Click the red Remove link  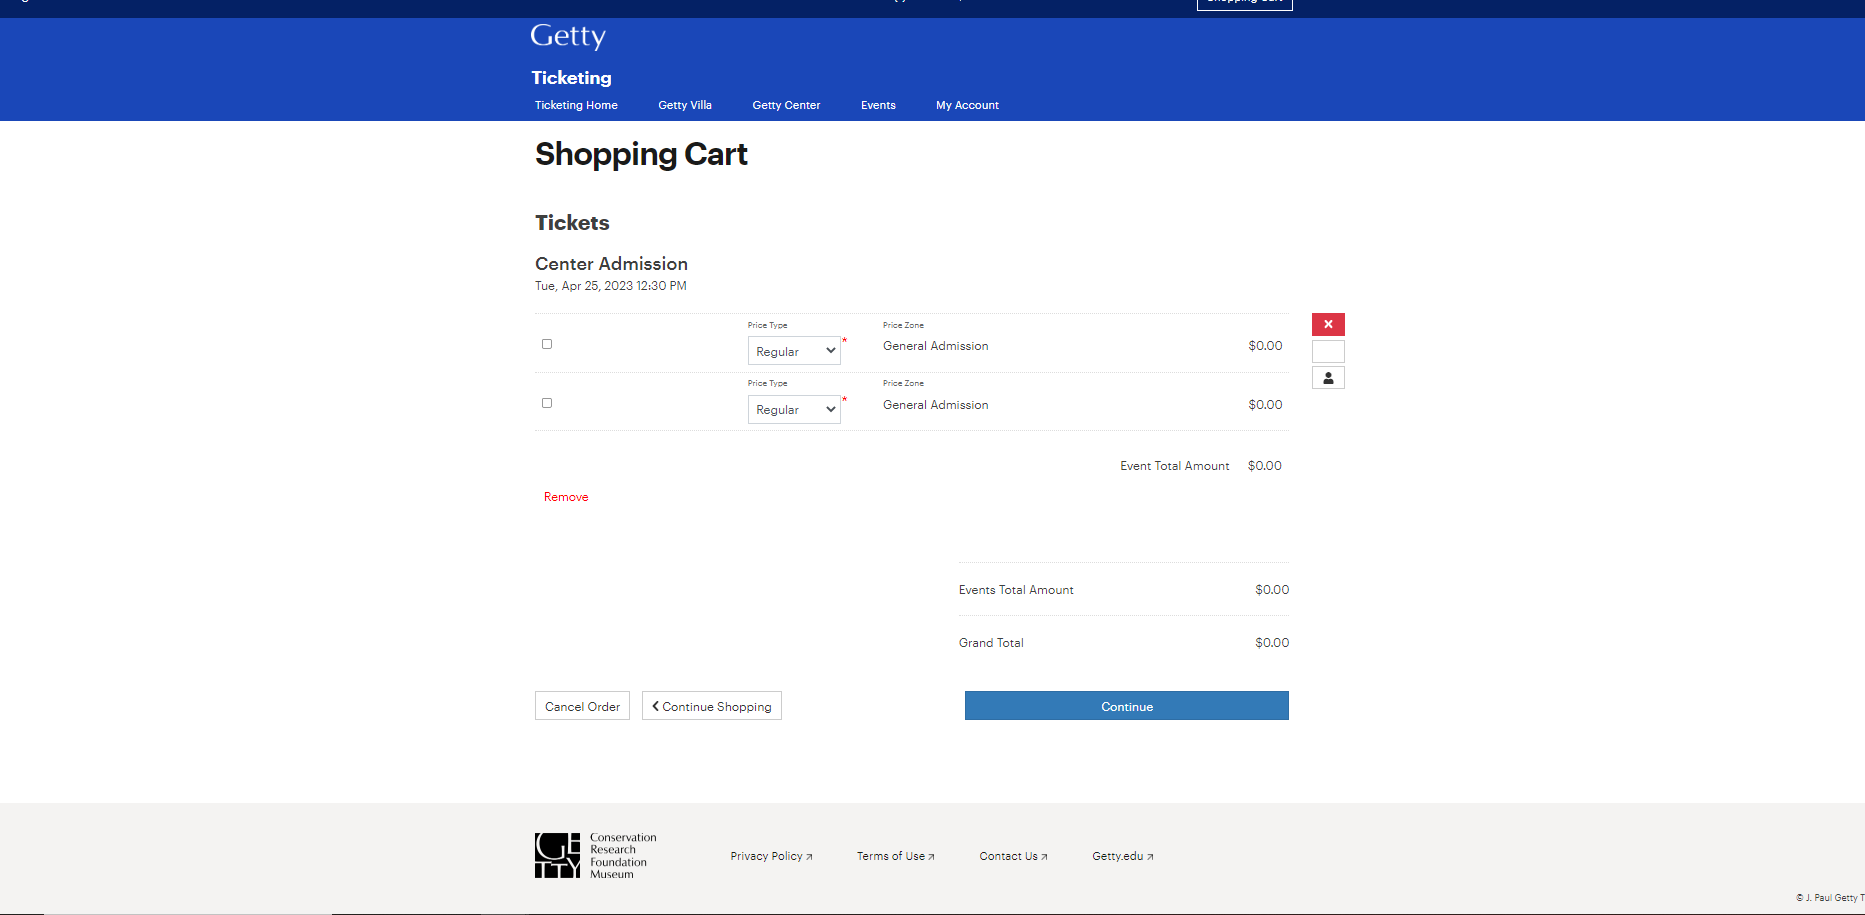(x=566, y=497)
